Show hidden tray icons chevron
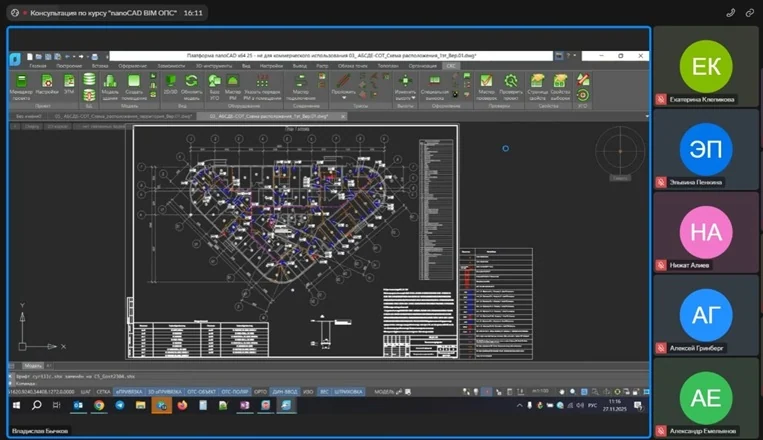 pyautogui.click(x=519, y=405)
